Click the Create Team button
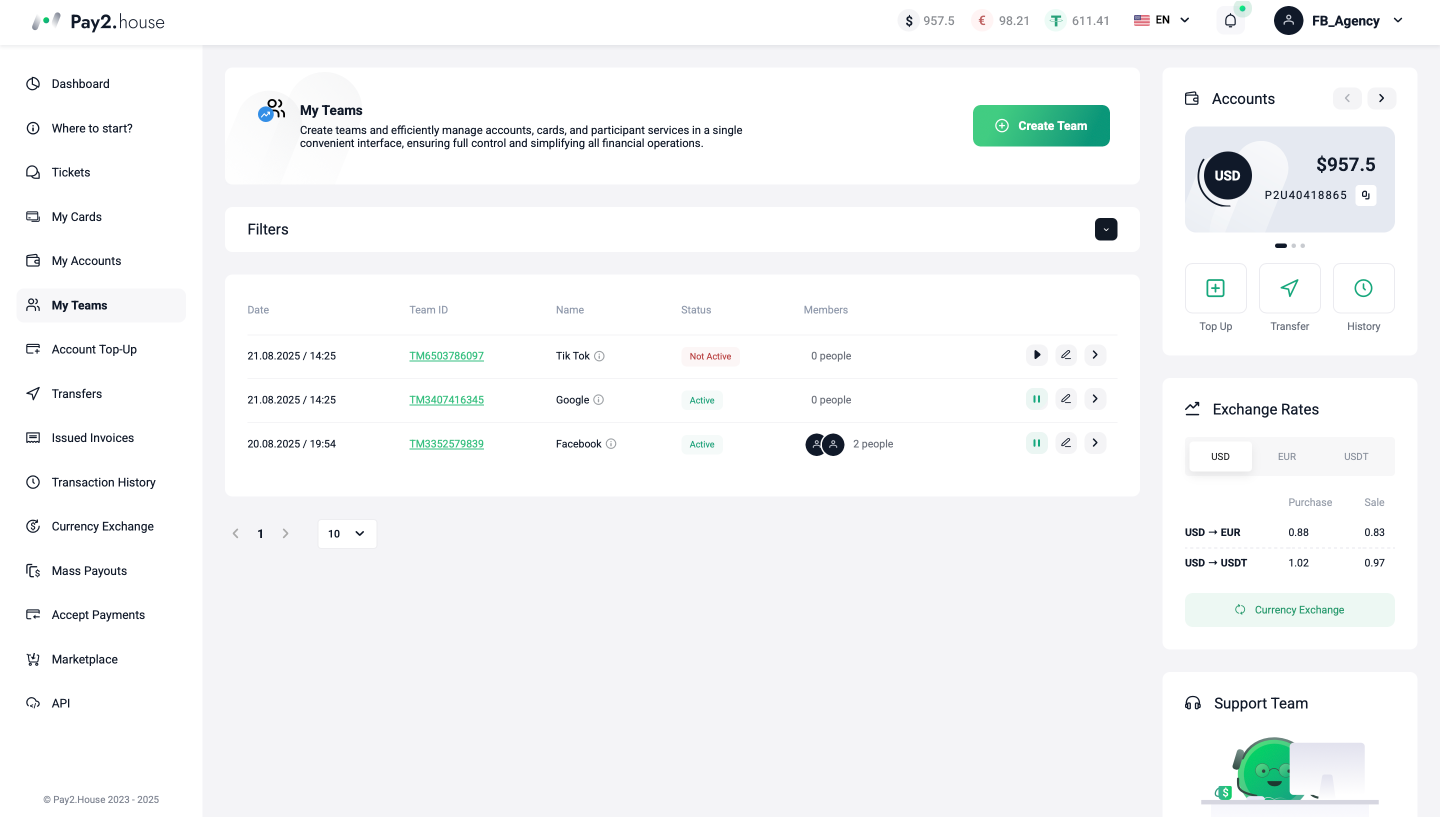The image size is (1440, 817). [1041, 126]
